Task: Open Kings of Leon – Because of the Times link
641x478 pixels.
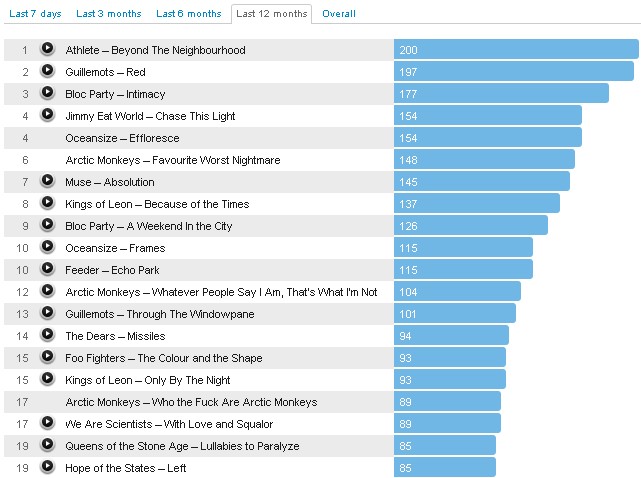Action: coord(157,204)
